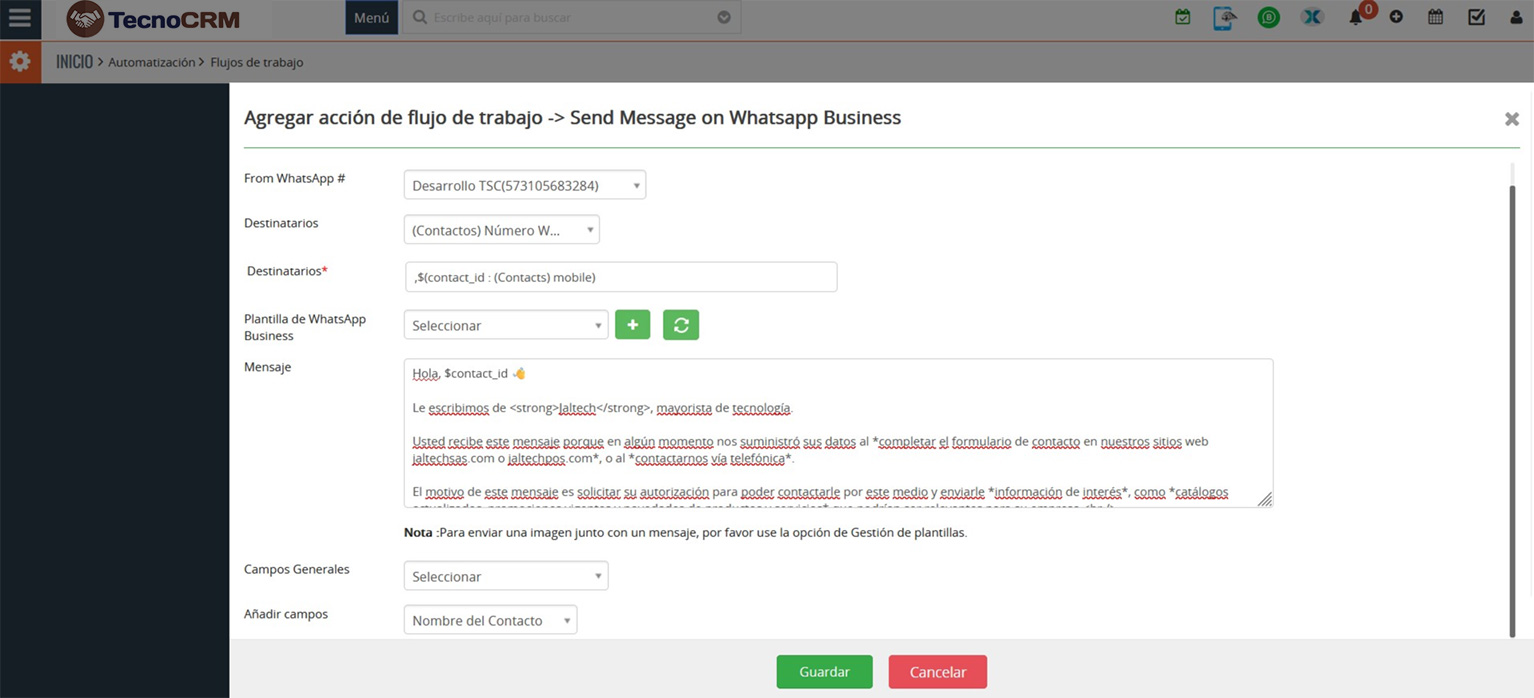Add a new WhatsApp template with plus button
The width and height of the screenshot is (1534, 698).
632,325
